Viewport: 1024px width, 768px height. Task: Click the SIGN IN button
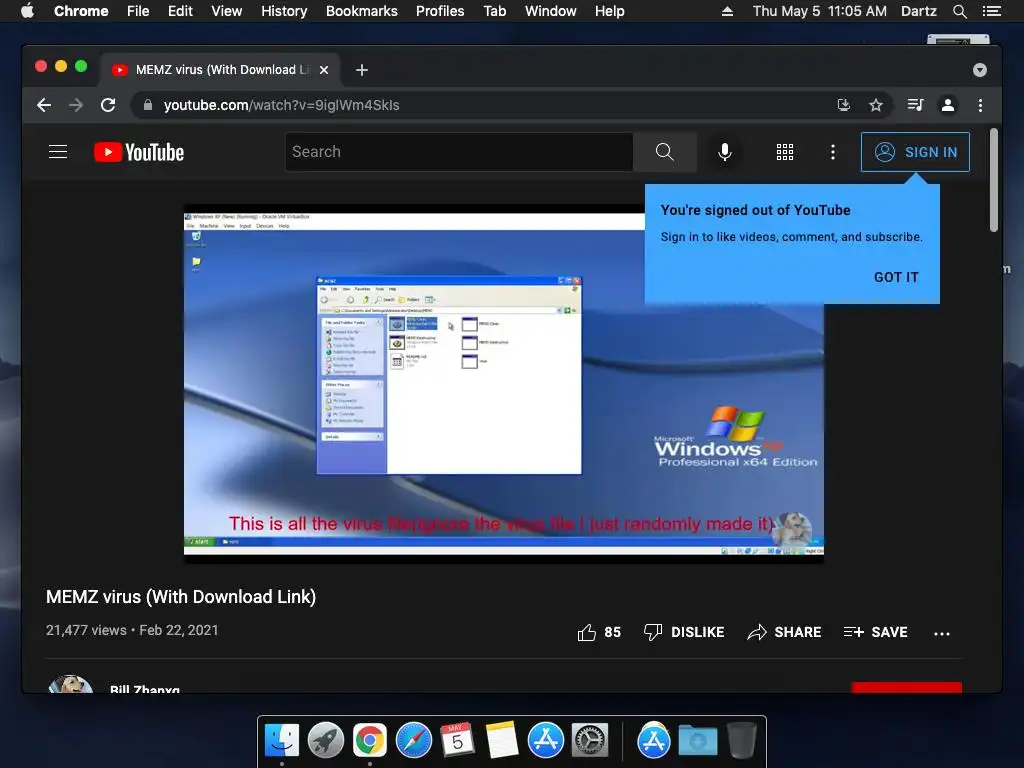pyautogui.click(x=915, y=152)
